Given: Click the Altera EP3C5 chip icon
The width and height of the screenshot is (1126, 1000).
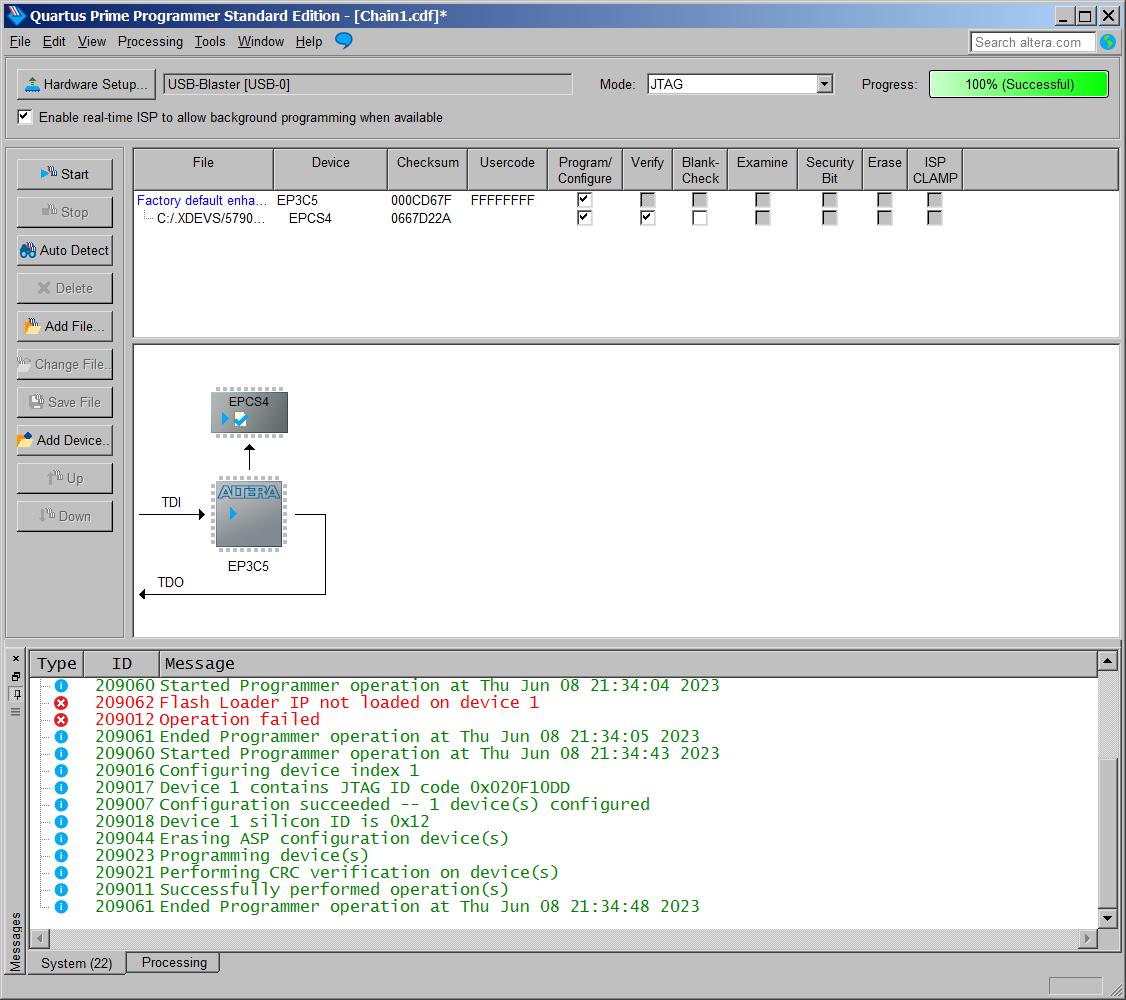Looking at the screenshot, I should [x=249, y=514].
